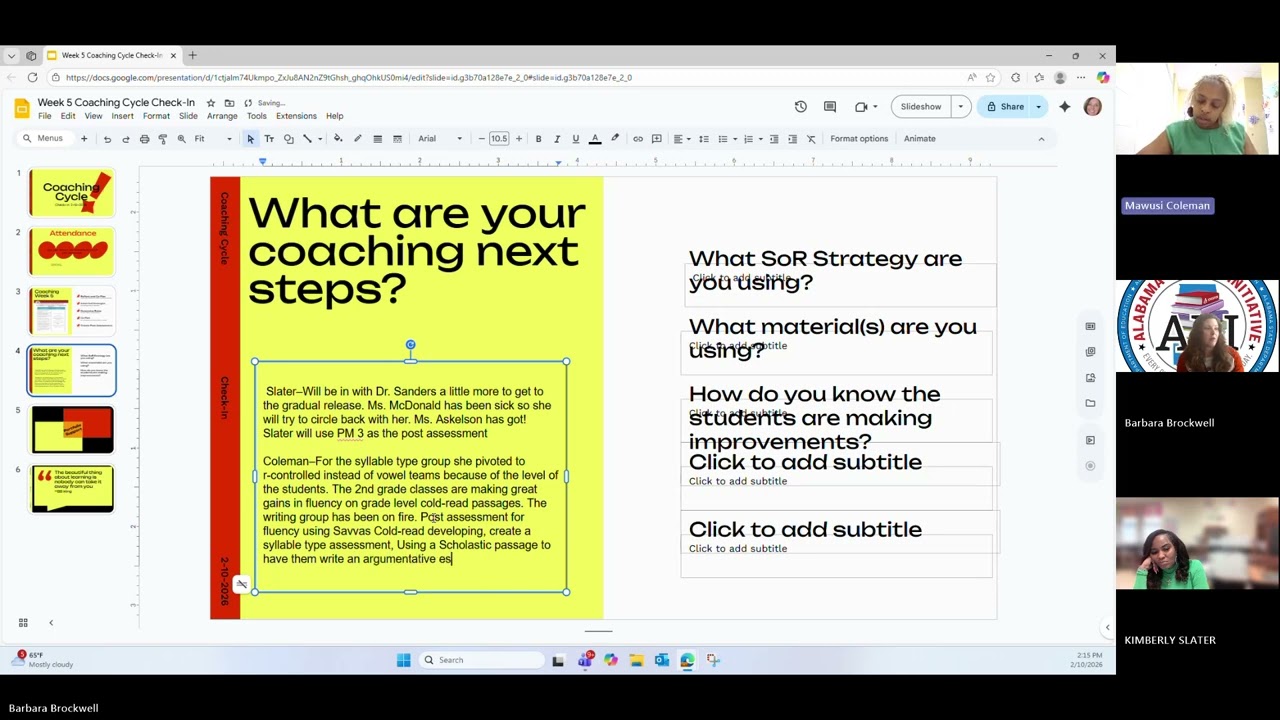
Task: Open the Gemini sparkle assistant
Action: click(1065, 107)
